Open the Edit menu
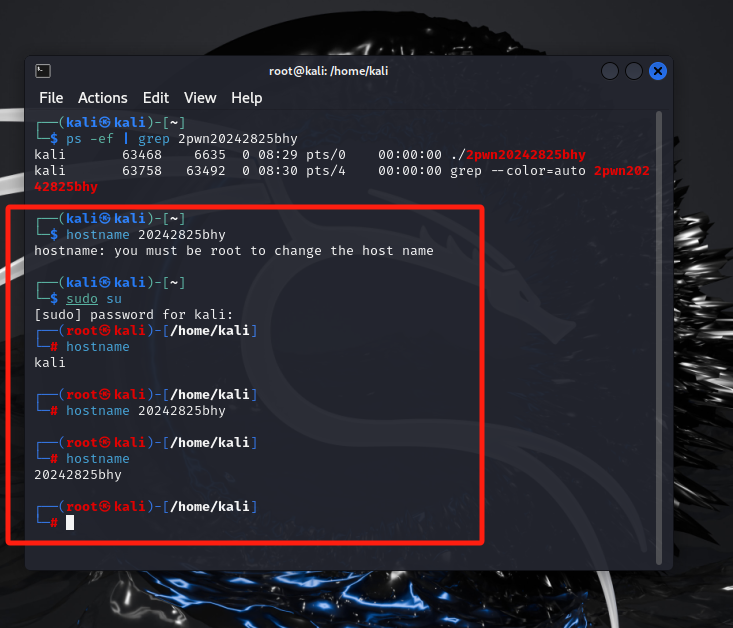Screen dimensions: 733x628 point(156,98)
